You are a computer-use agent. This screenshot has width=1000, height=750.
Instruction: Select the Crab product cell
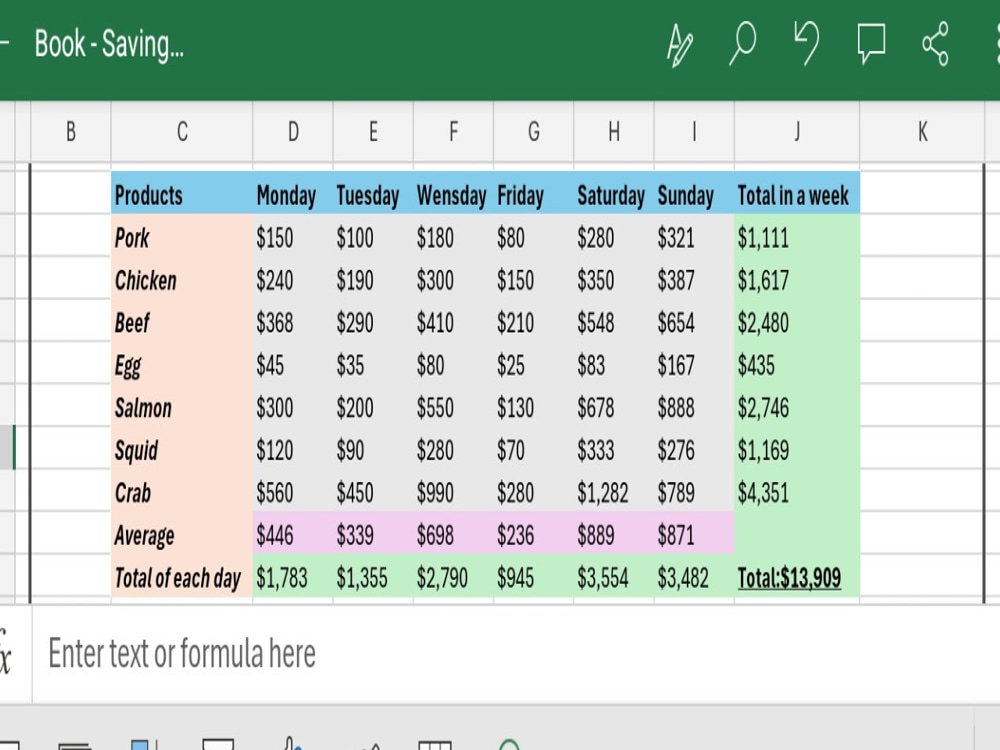click(x=182, y=492)
